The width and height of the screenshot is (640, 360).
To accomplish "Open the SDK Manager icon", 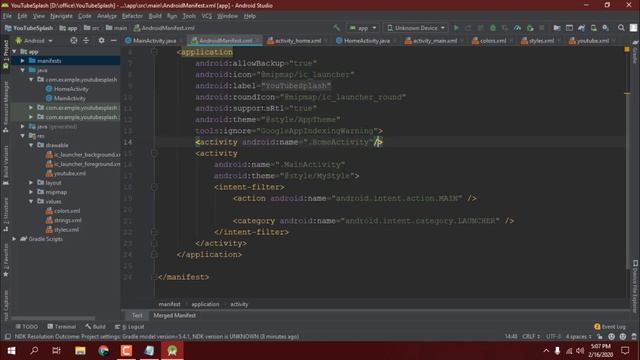I will 606,28.
